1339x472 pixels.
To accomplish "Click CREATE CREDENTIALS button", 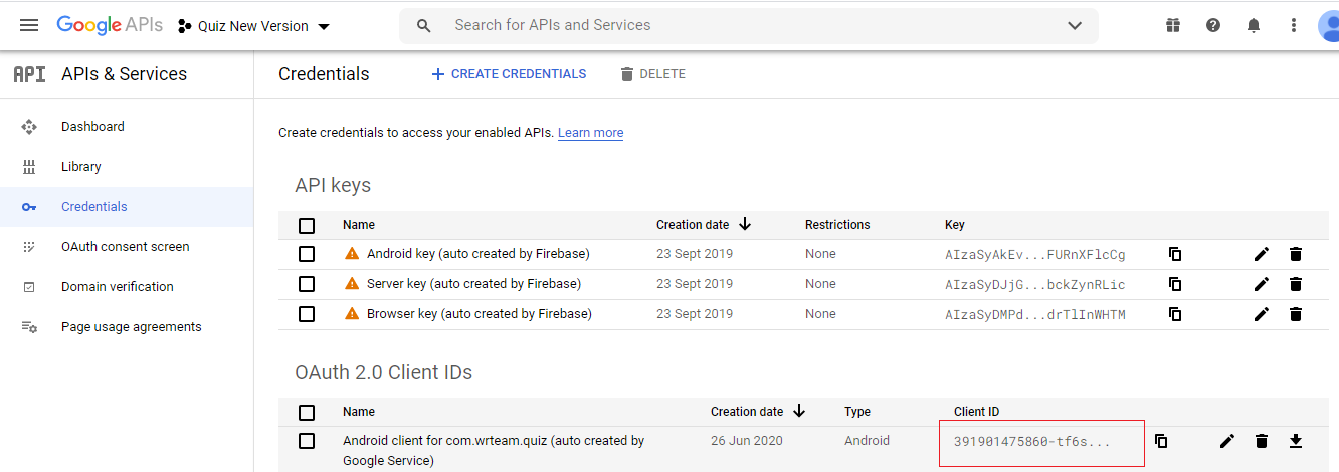I will (x=508, y=74).
